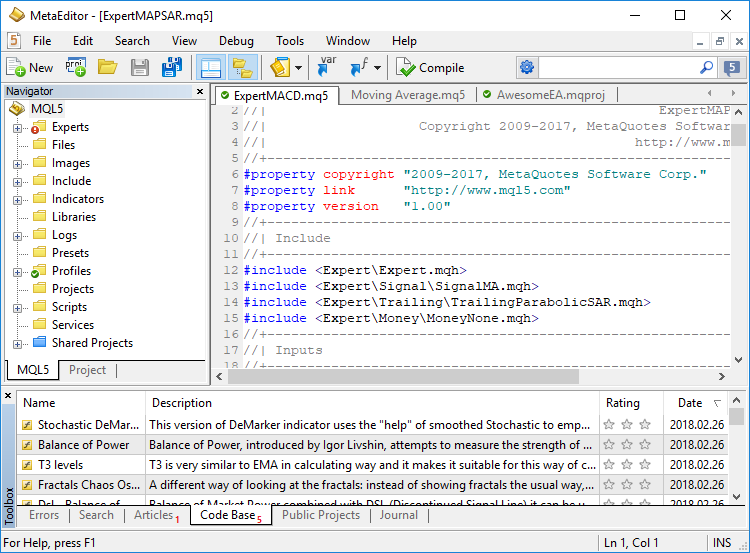Viewport: 750px width, 553px height.
Task: Click the MetaEditor document icon in menu bar
Action: pyautogui.click(x=14, y=41)
